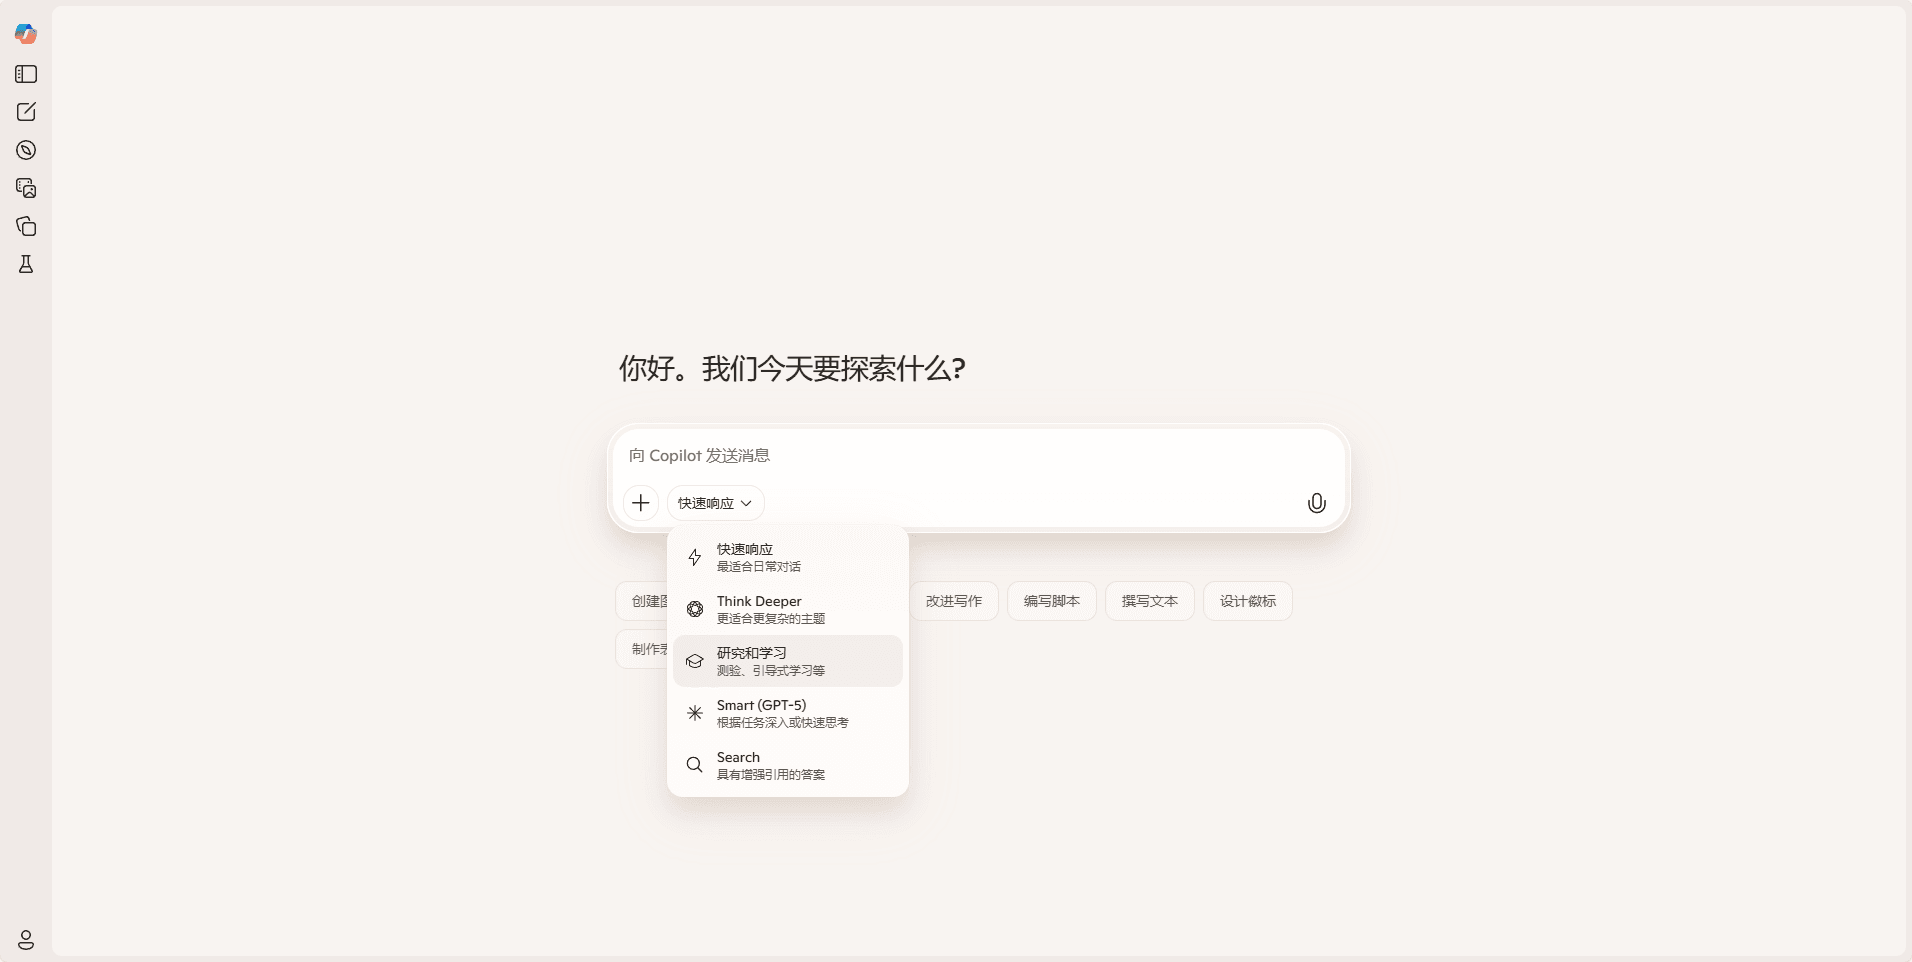Screen dimensions: 1912x962
Task: Select 研究和学习 mode option
Action: 787,661
